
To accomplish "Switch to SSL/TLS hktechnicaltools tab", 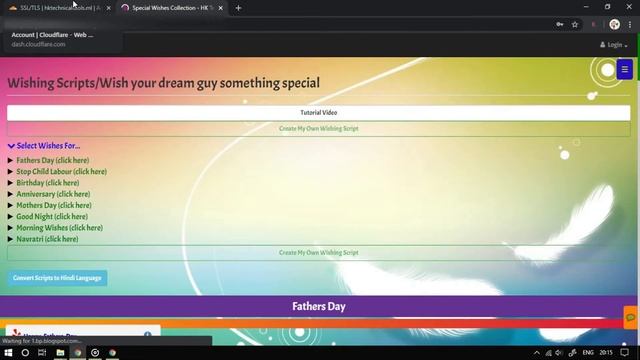I will click(60, 8).
